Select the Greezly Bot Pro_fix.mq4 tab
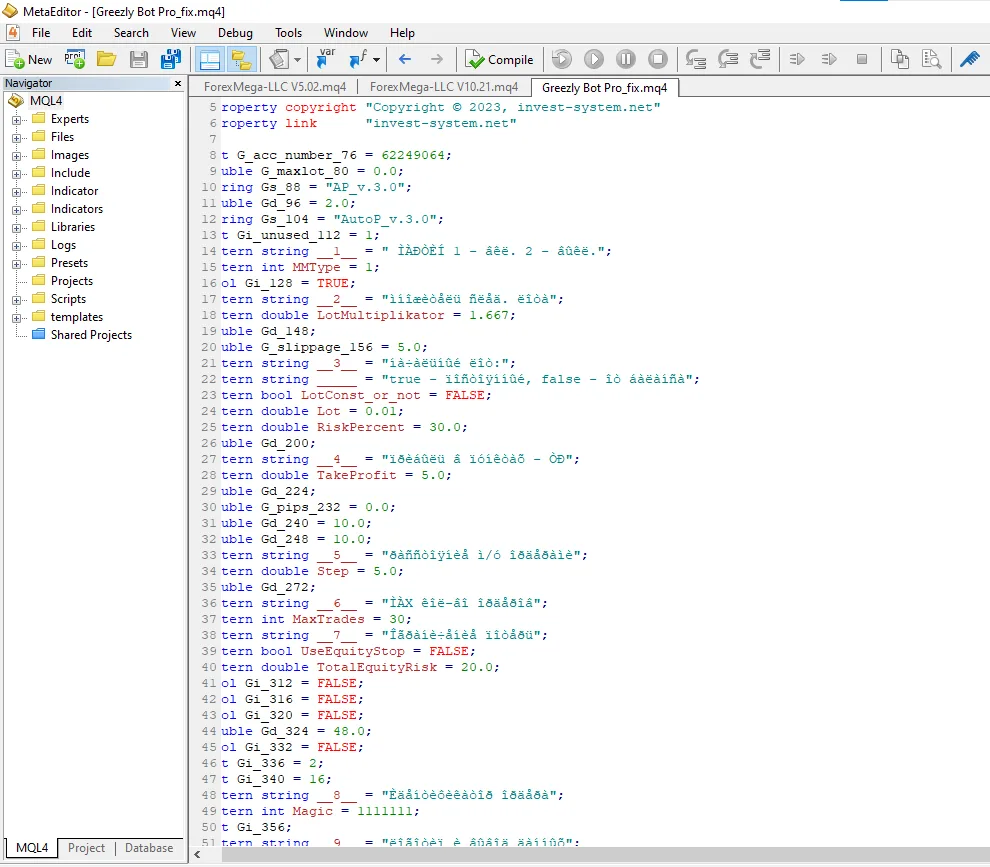990x867 pixels. point(604,88)
